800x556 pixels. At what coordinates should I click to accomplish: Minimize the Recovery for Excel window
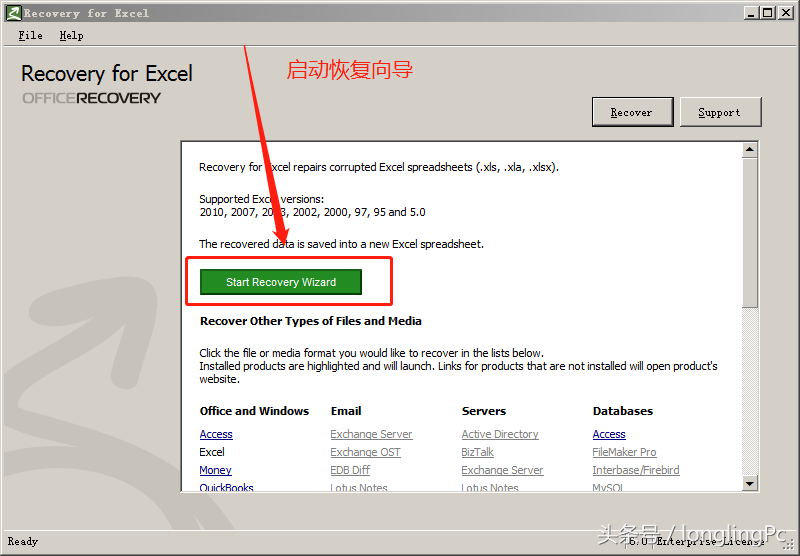(751, 13)
